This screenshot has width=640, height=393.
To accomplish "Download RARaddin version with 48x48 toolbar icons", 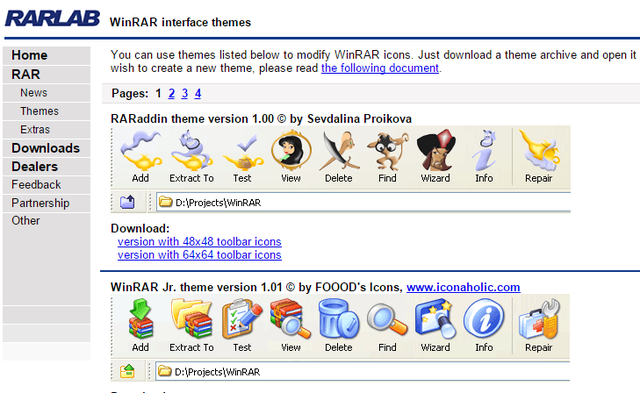I will 200,242.
